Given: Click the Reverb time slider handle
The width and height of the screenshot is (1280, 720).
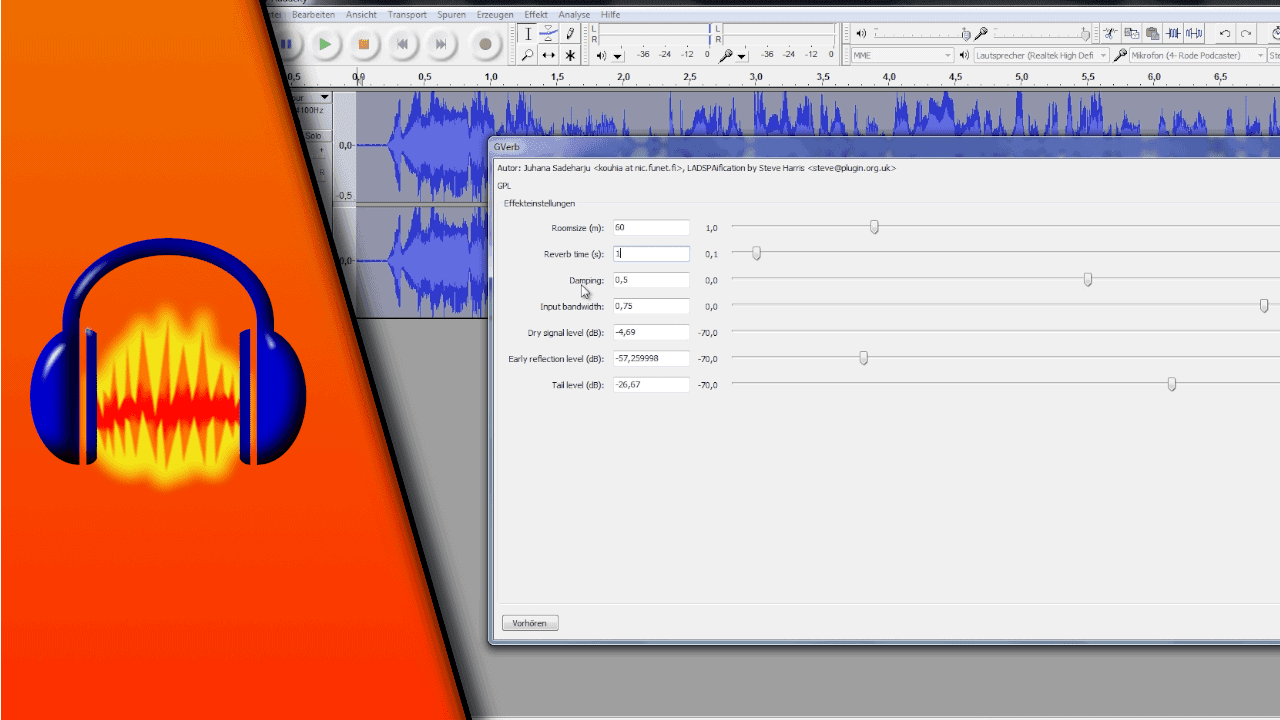Looking at the screenshot, I should [756, 253].
